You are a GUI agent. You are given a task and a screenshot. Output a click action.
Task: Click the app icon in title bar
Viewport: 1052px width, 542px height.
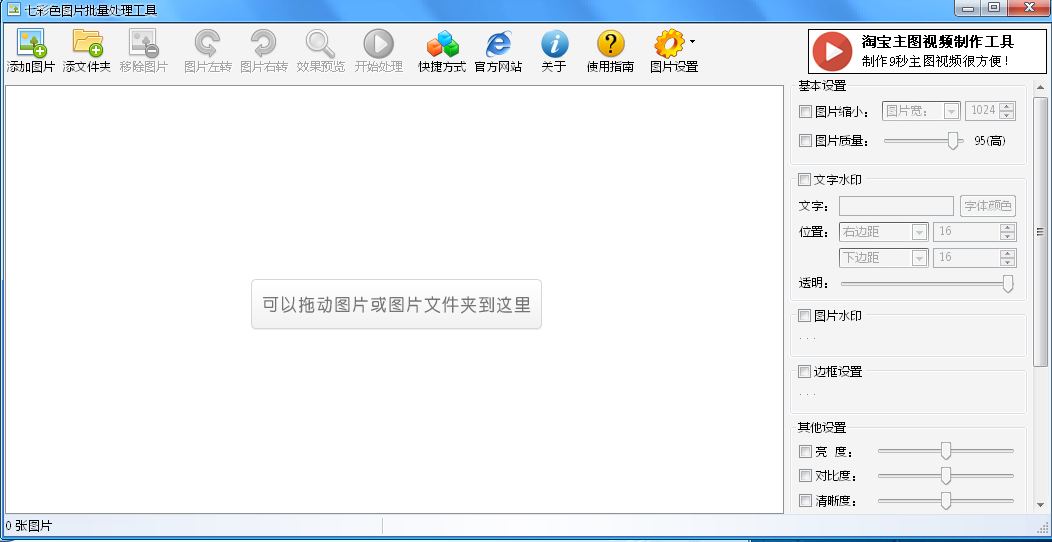pyautogui.click(x=13, y=9)
